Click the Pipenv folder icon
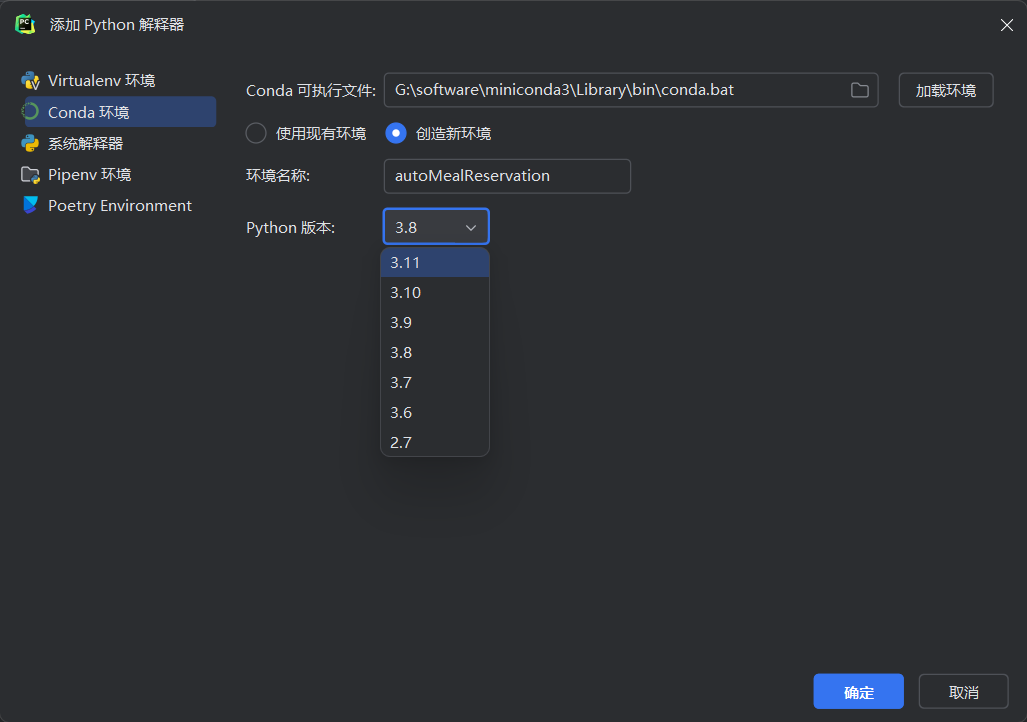 [30, 175]
